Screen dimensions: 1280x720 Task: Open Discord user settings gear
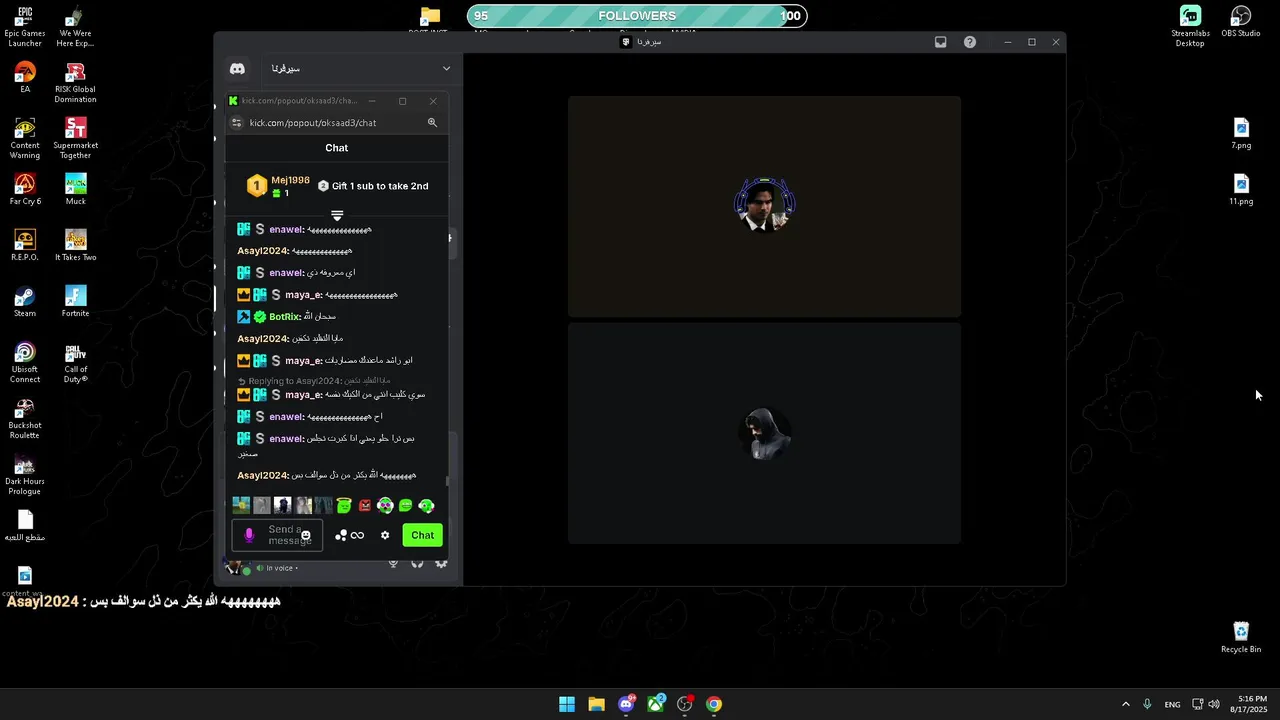coord(441,565)
